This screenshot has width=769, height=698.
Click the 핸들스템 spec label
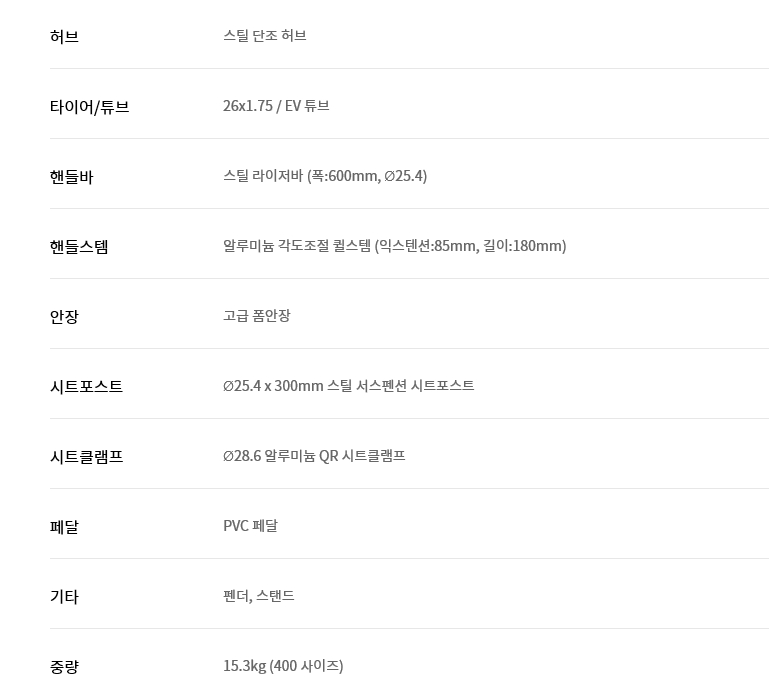pyautogui.click(x=80, y=247)
